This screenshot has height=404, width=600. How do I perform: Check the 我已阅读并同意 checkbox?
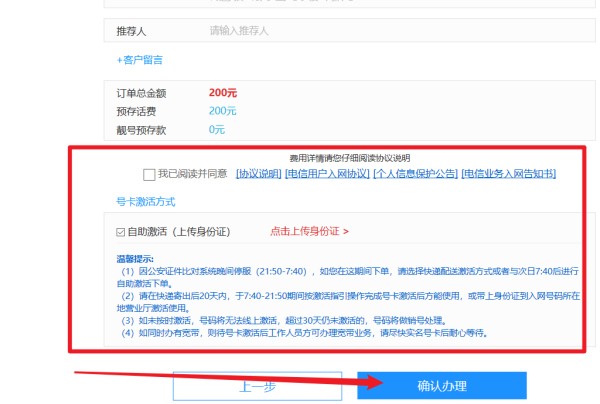click(149, 174)
